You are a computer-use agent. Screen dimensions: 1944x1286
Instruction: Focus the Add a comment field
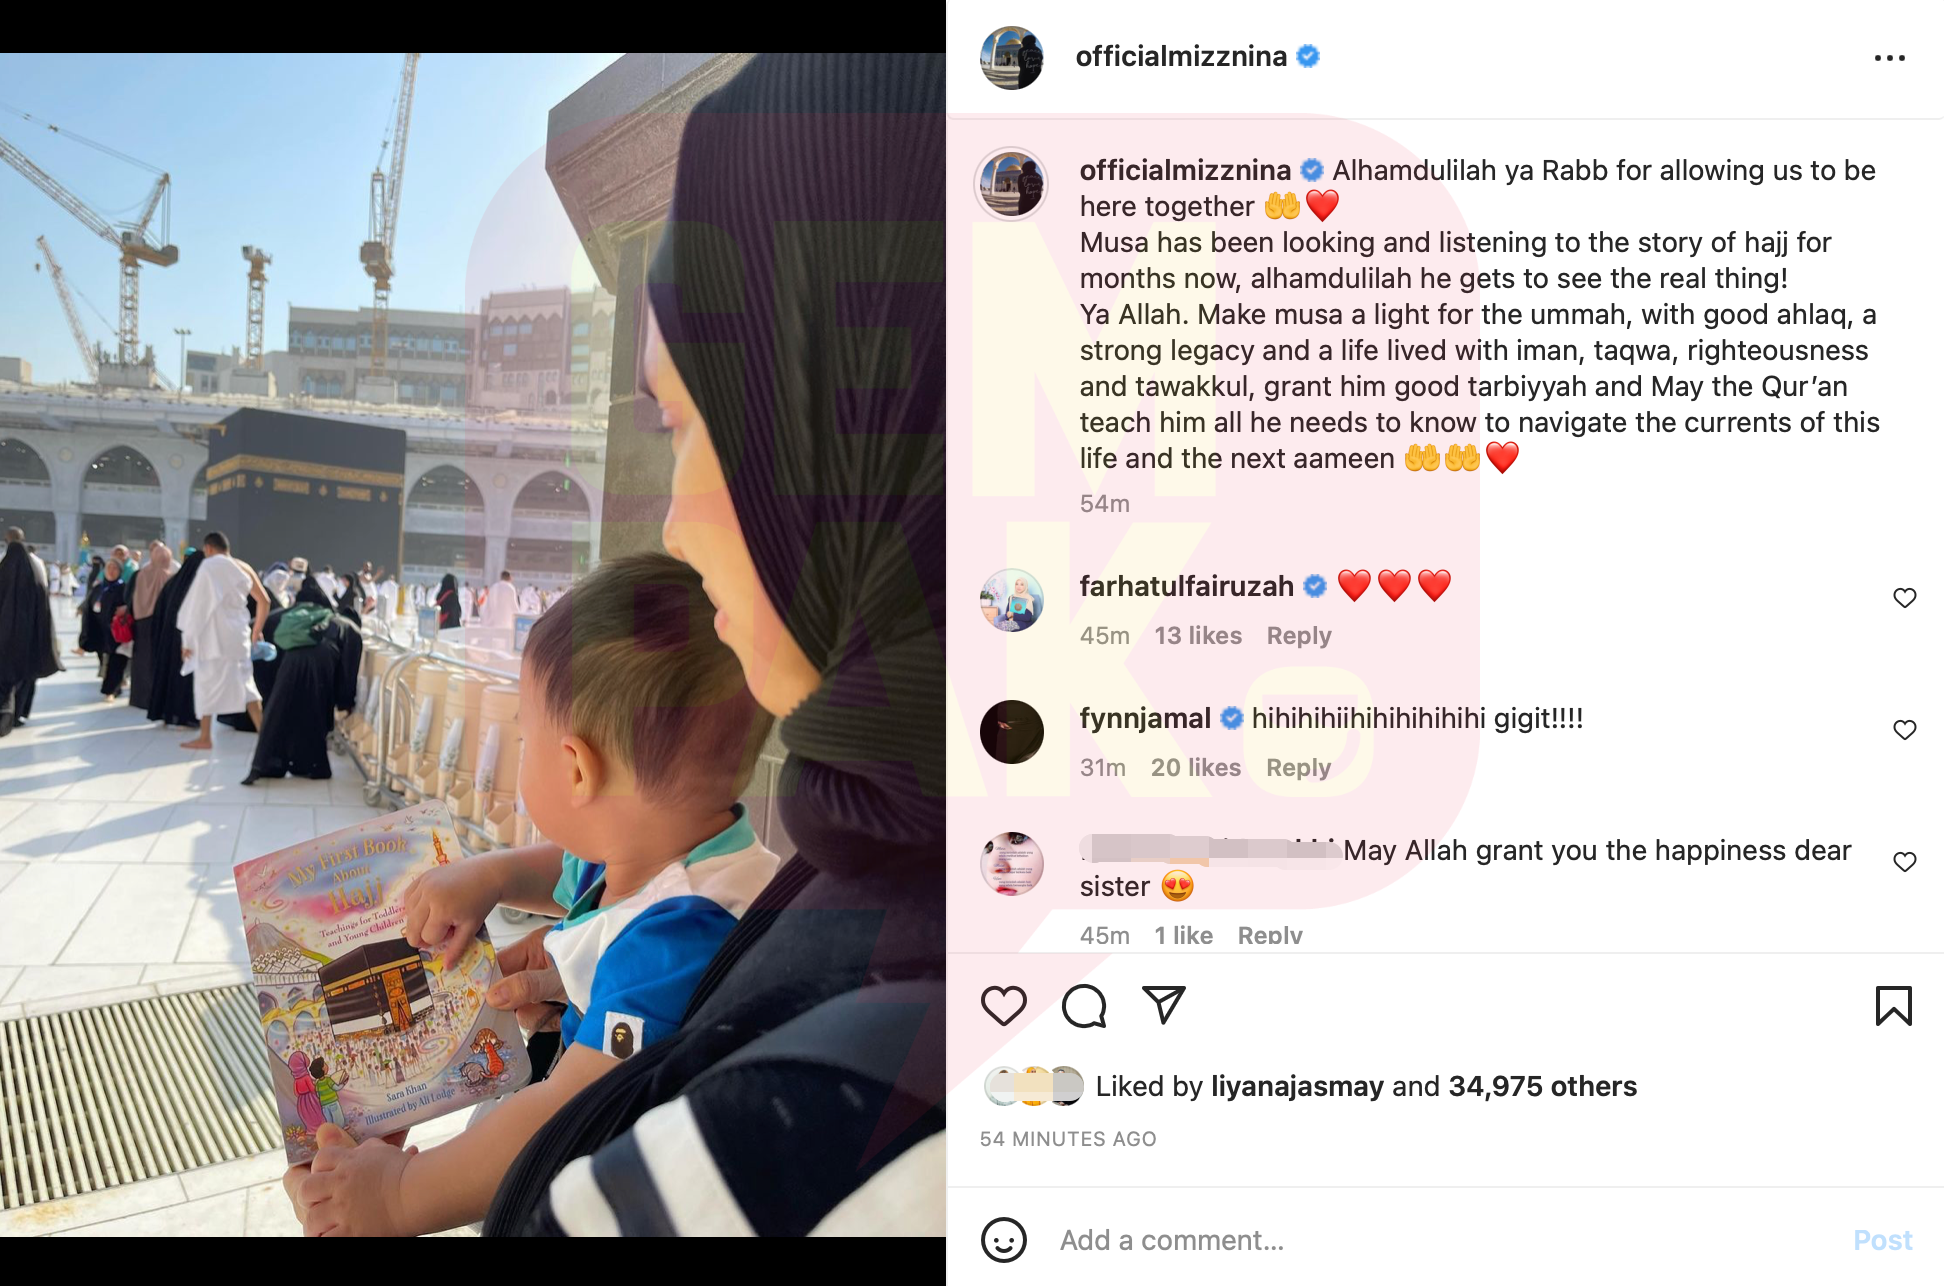(x=1440, y=1240)
